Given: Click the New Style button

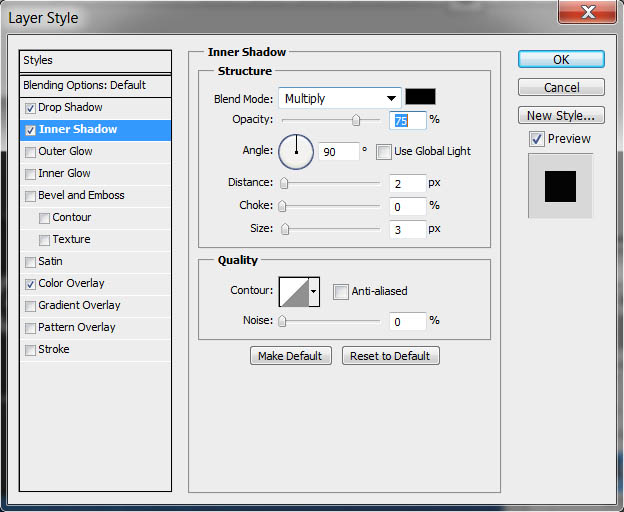Looking at the screenshot, I should click(561, 115).
